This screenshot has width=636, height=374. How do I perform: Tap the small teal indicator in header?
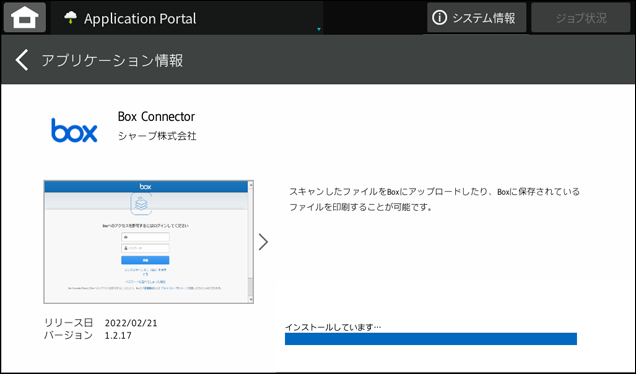319,29
